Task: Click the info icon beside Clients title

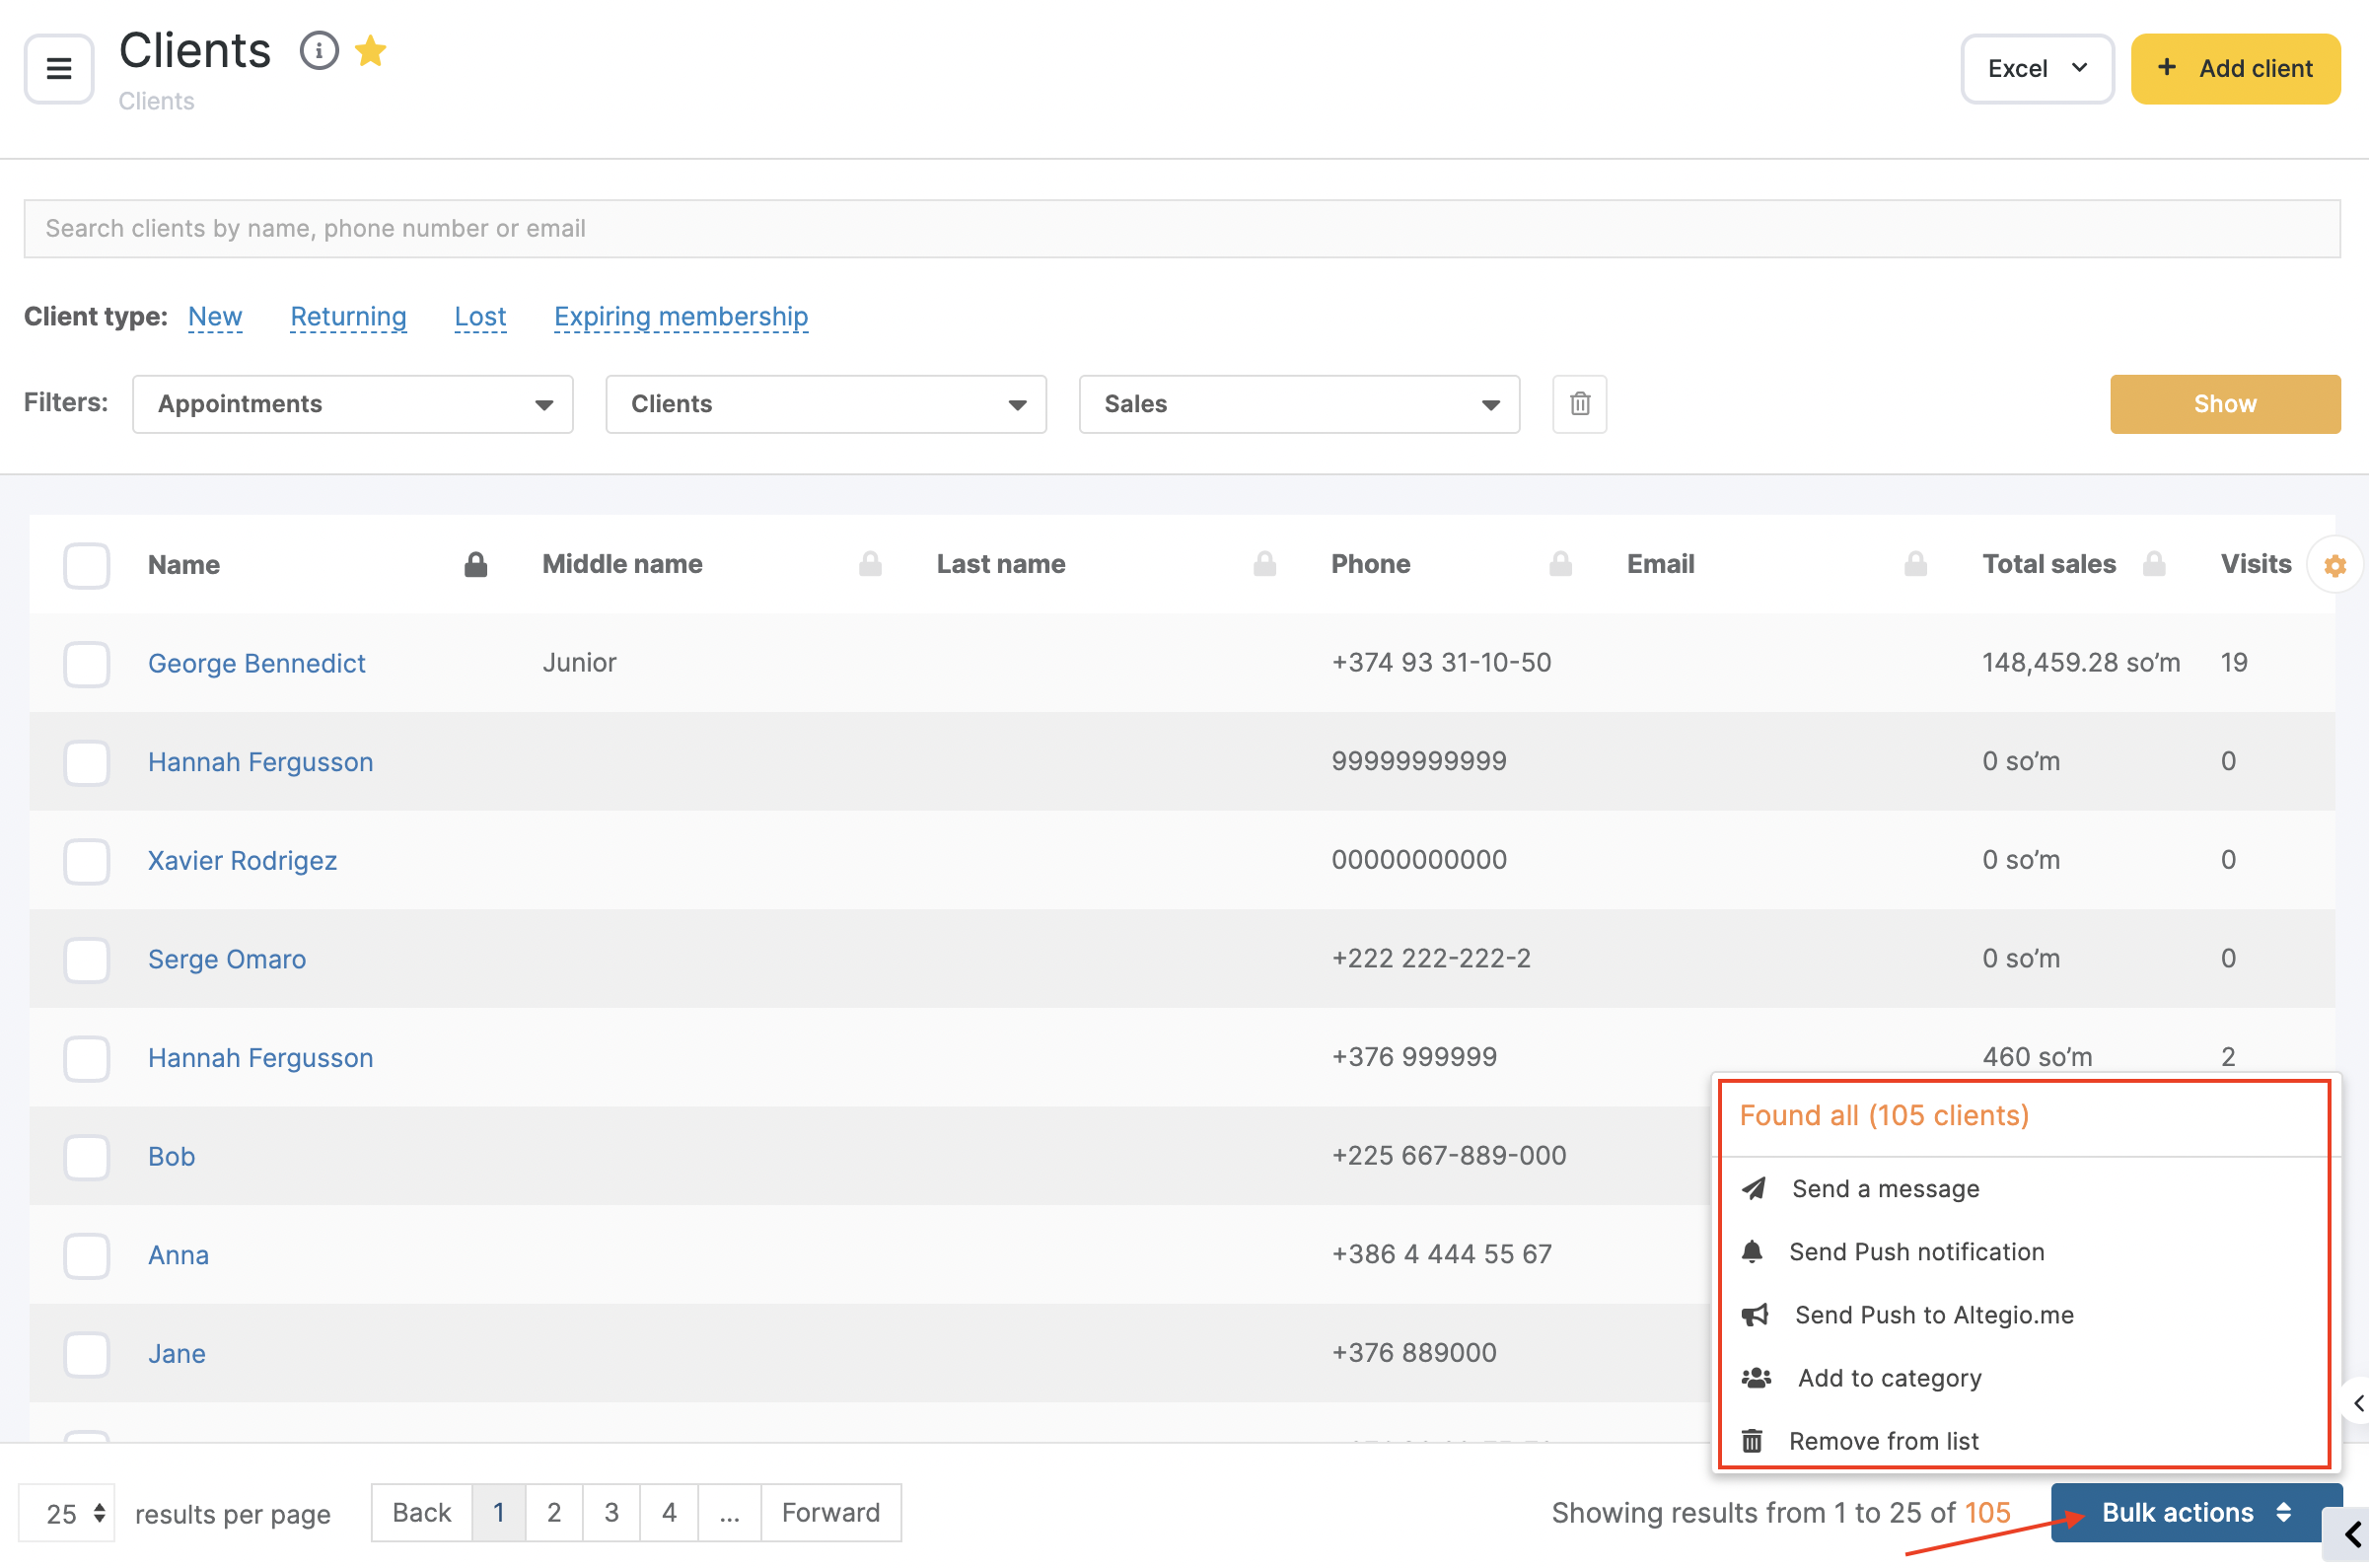Action: pos(319,50)
